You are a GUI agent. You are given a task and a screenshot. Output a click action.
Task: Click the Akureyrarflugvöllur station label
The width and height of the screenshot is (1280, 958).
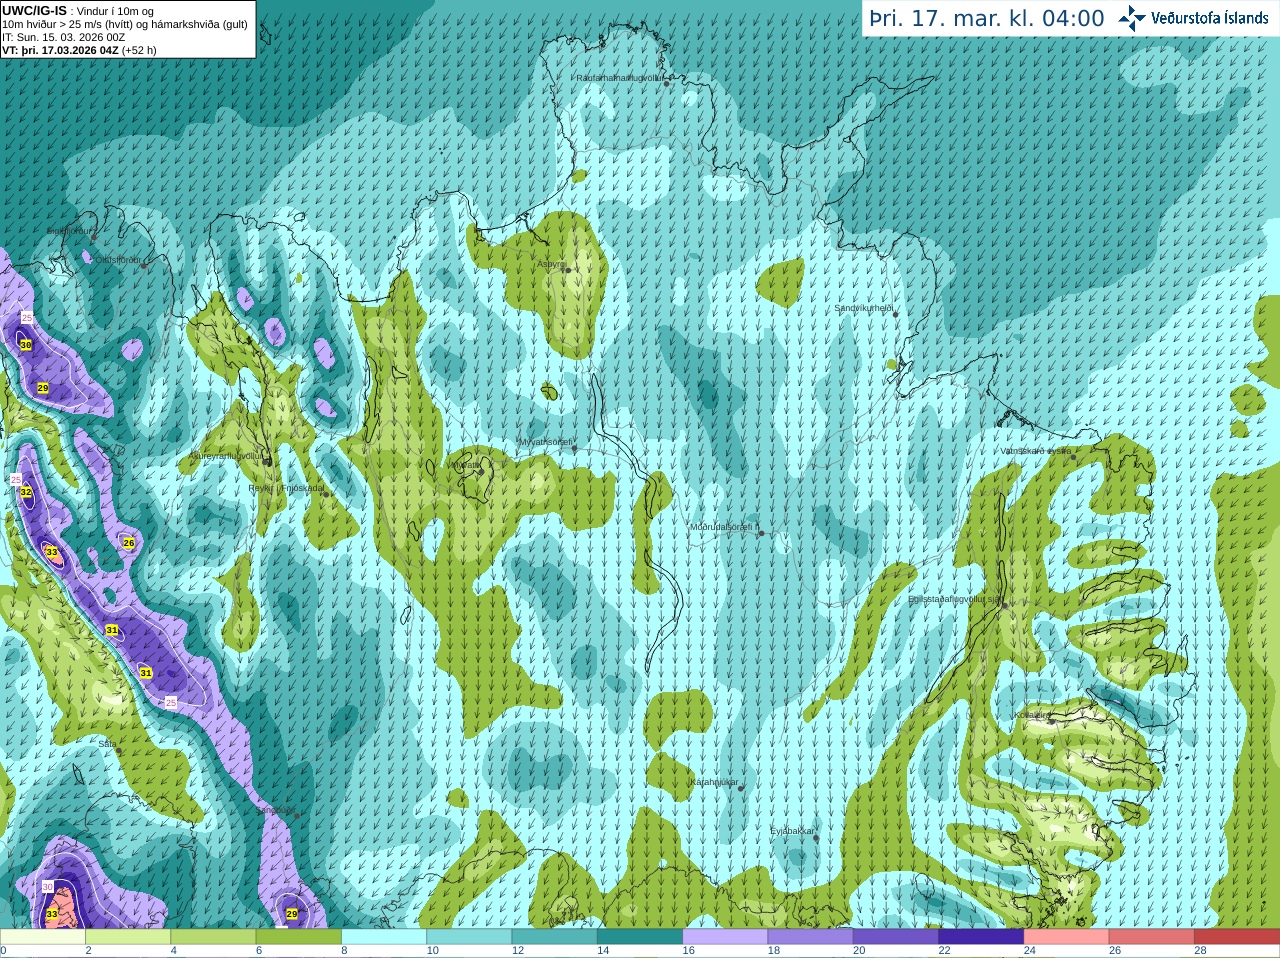(226, 455)
